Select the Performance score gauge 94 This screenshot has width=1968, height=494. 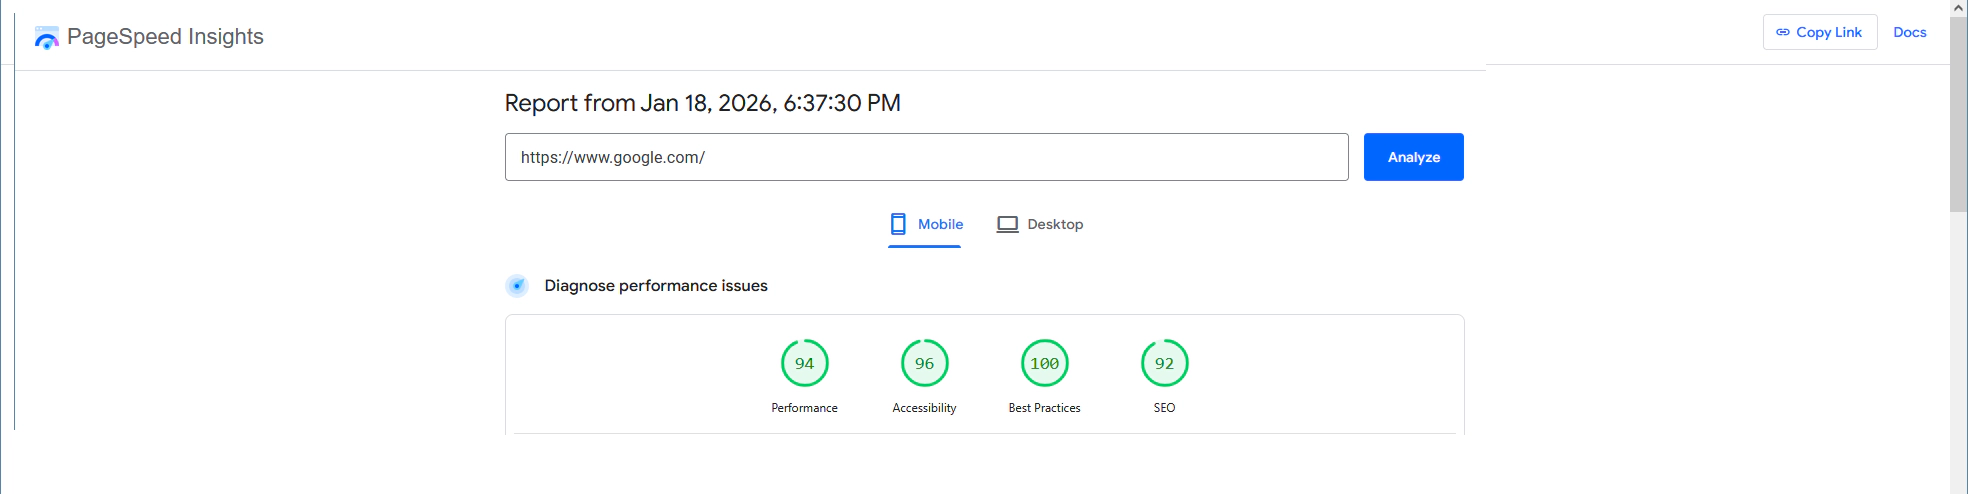point(805,363)
